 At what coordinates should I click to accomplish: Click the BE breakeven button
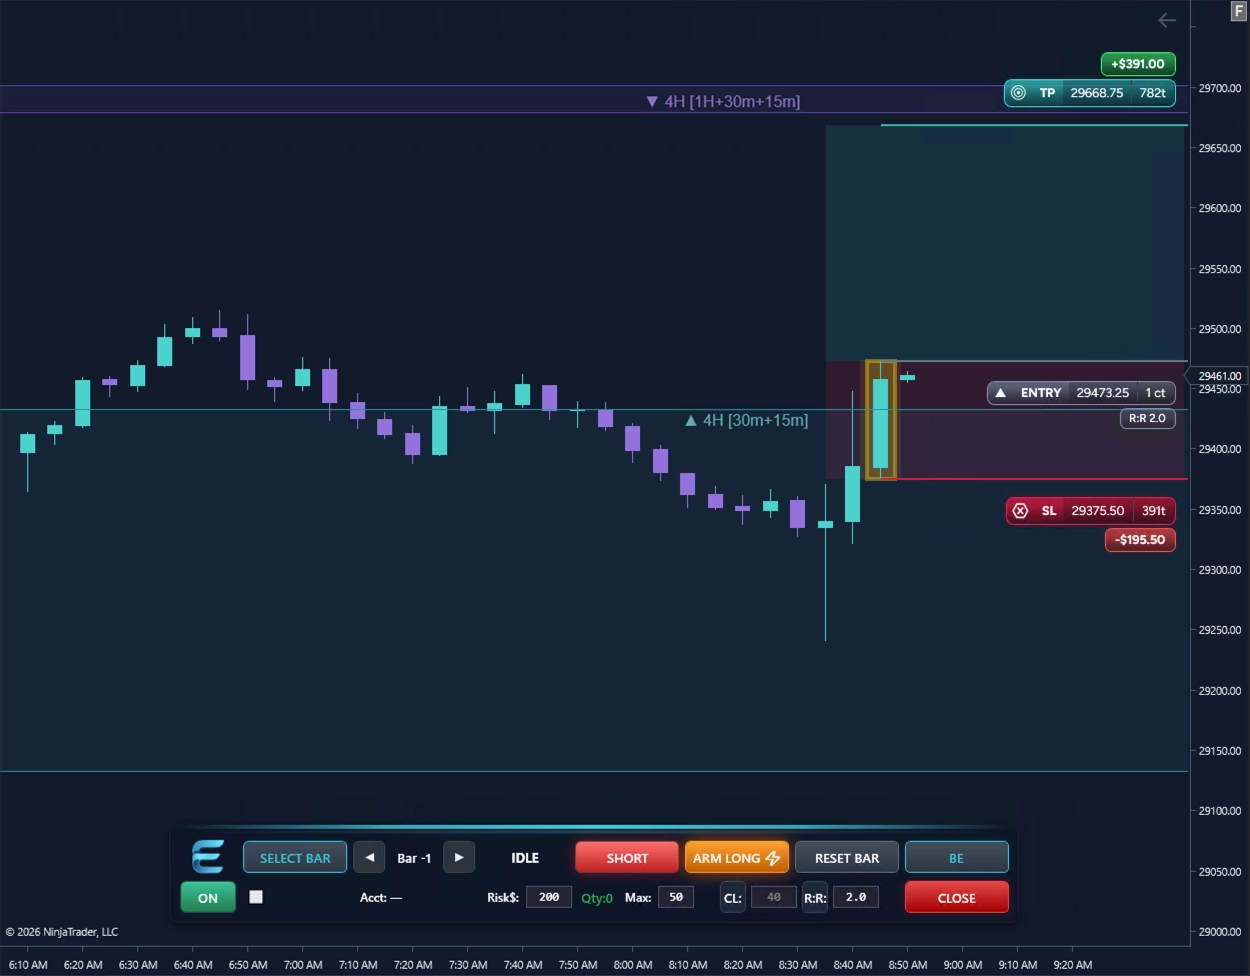pyautogui.click(x=957, y=857)
